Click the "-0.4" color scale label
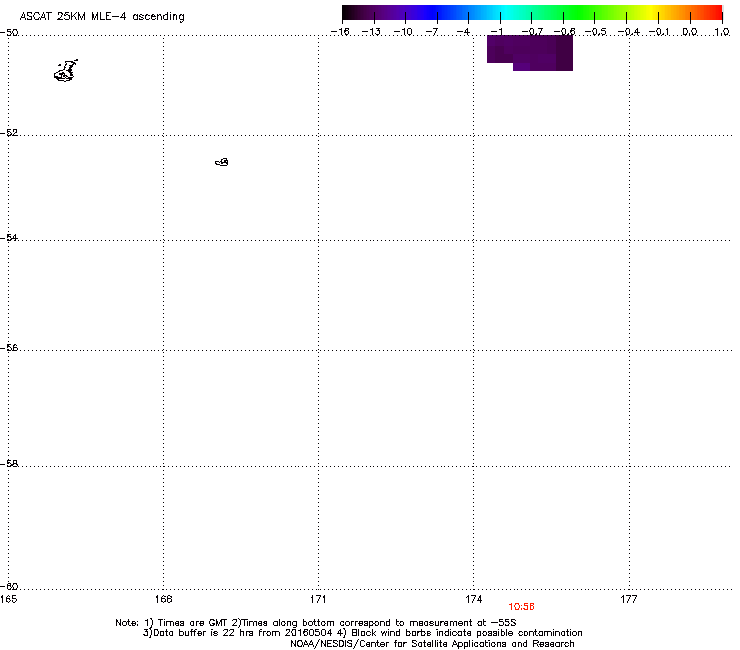The height and width of the screenshot is (650, 740). pyautogui.click(x=629, y=32)
